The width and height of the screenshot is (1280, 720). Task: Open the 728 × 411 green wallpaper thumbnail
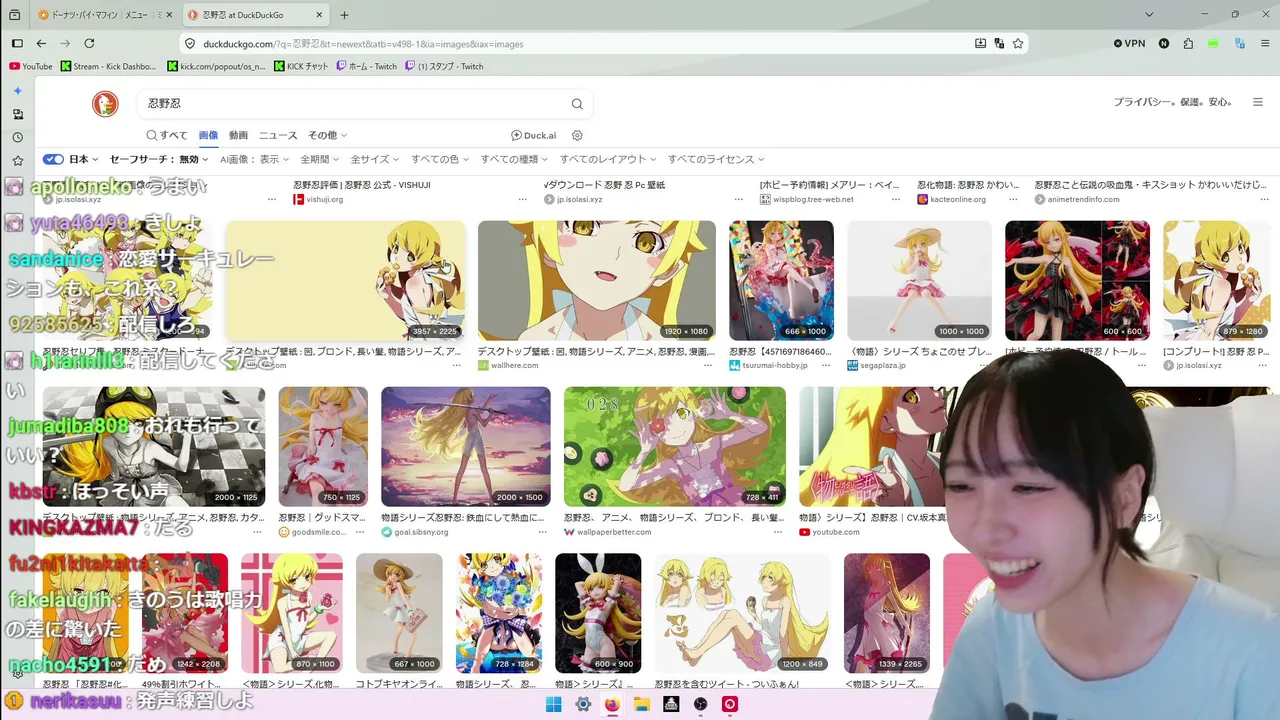[x=675, y=447]
